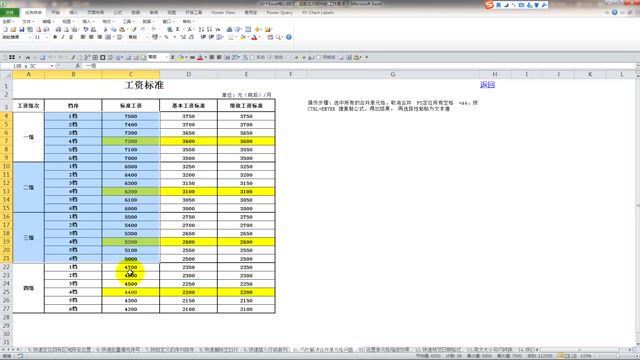The width and height of the screenshot is (640, 360).
Task: Click cell with value 4200
Action: [131, 309]
